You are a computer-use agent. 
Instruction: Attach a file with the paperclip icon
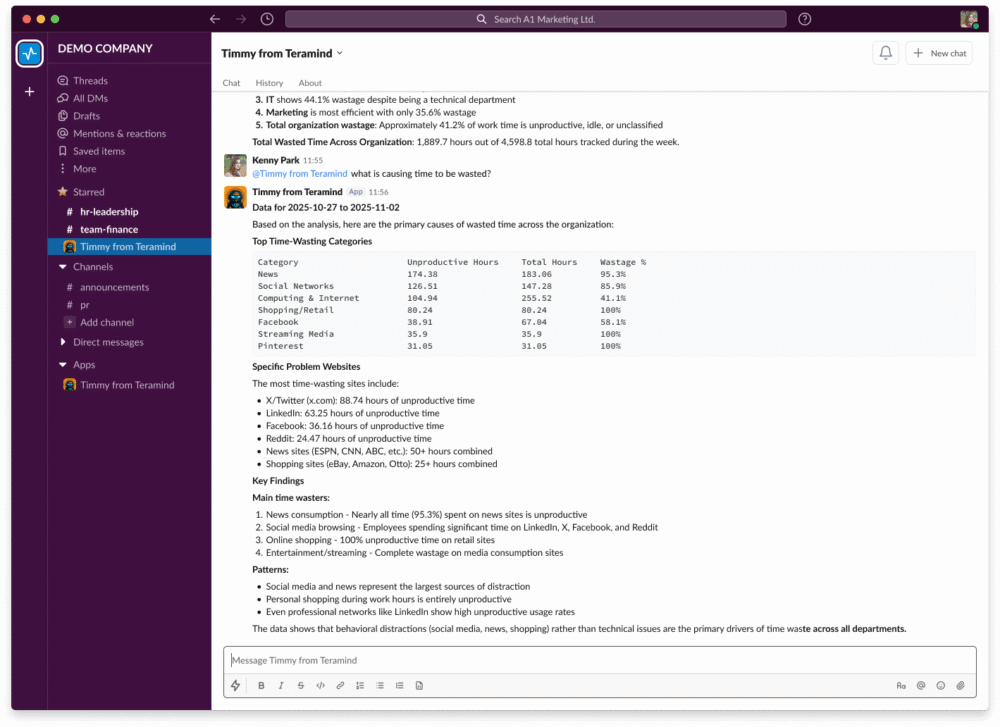point(960,686)
